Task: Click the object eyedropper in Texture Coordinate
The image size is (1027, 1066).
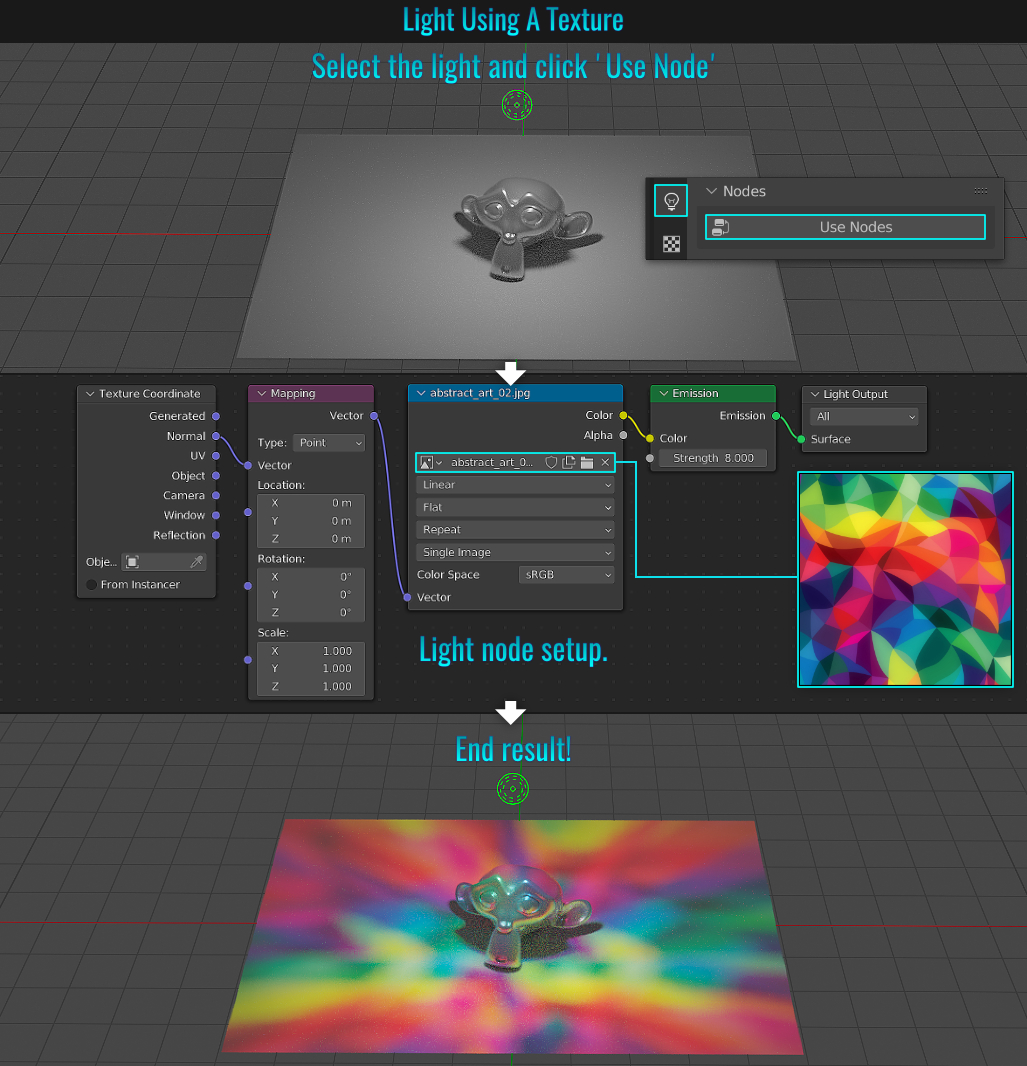Action: (196, 562)
